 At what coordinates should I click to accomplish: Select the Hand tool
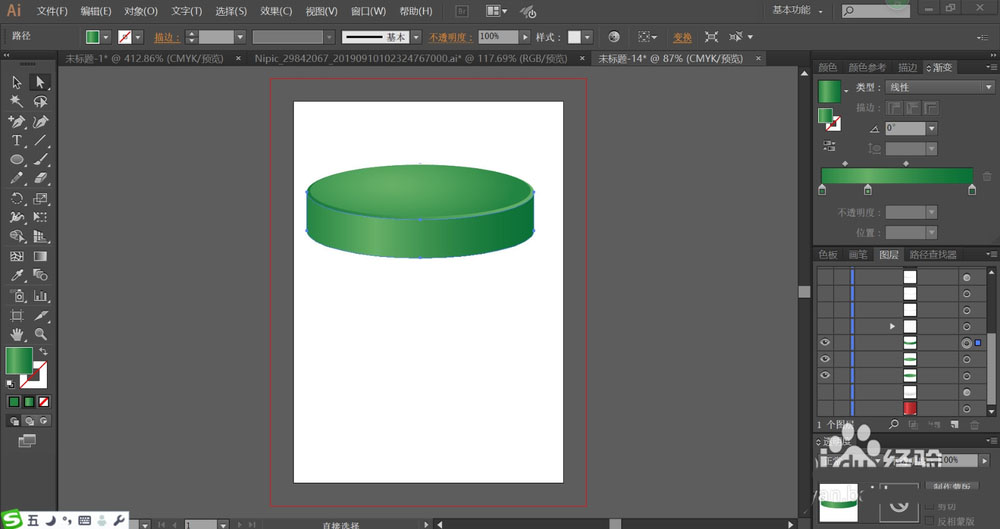point(17,334)
